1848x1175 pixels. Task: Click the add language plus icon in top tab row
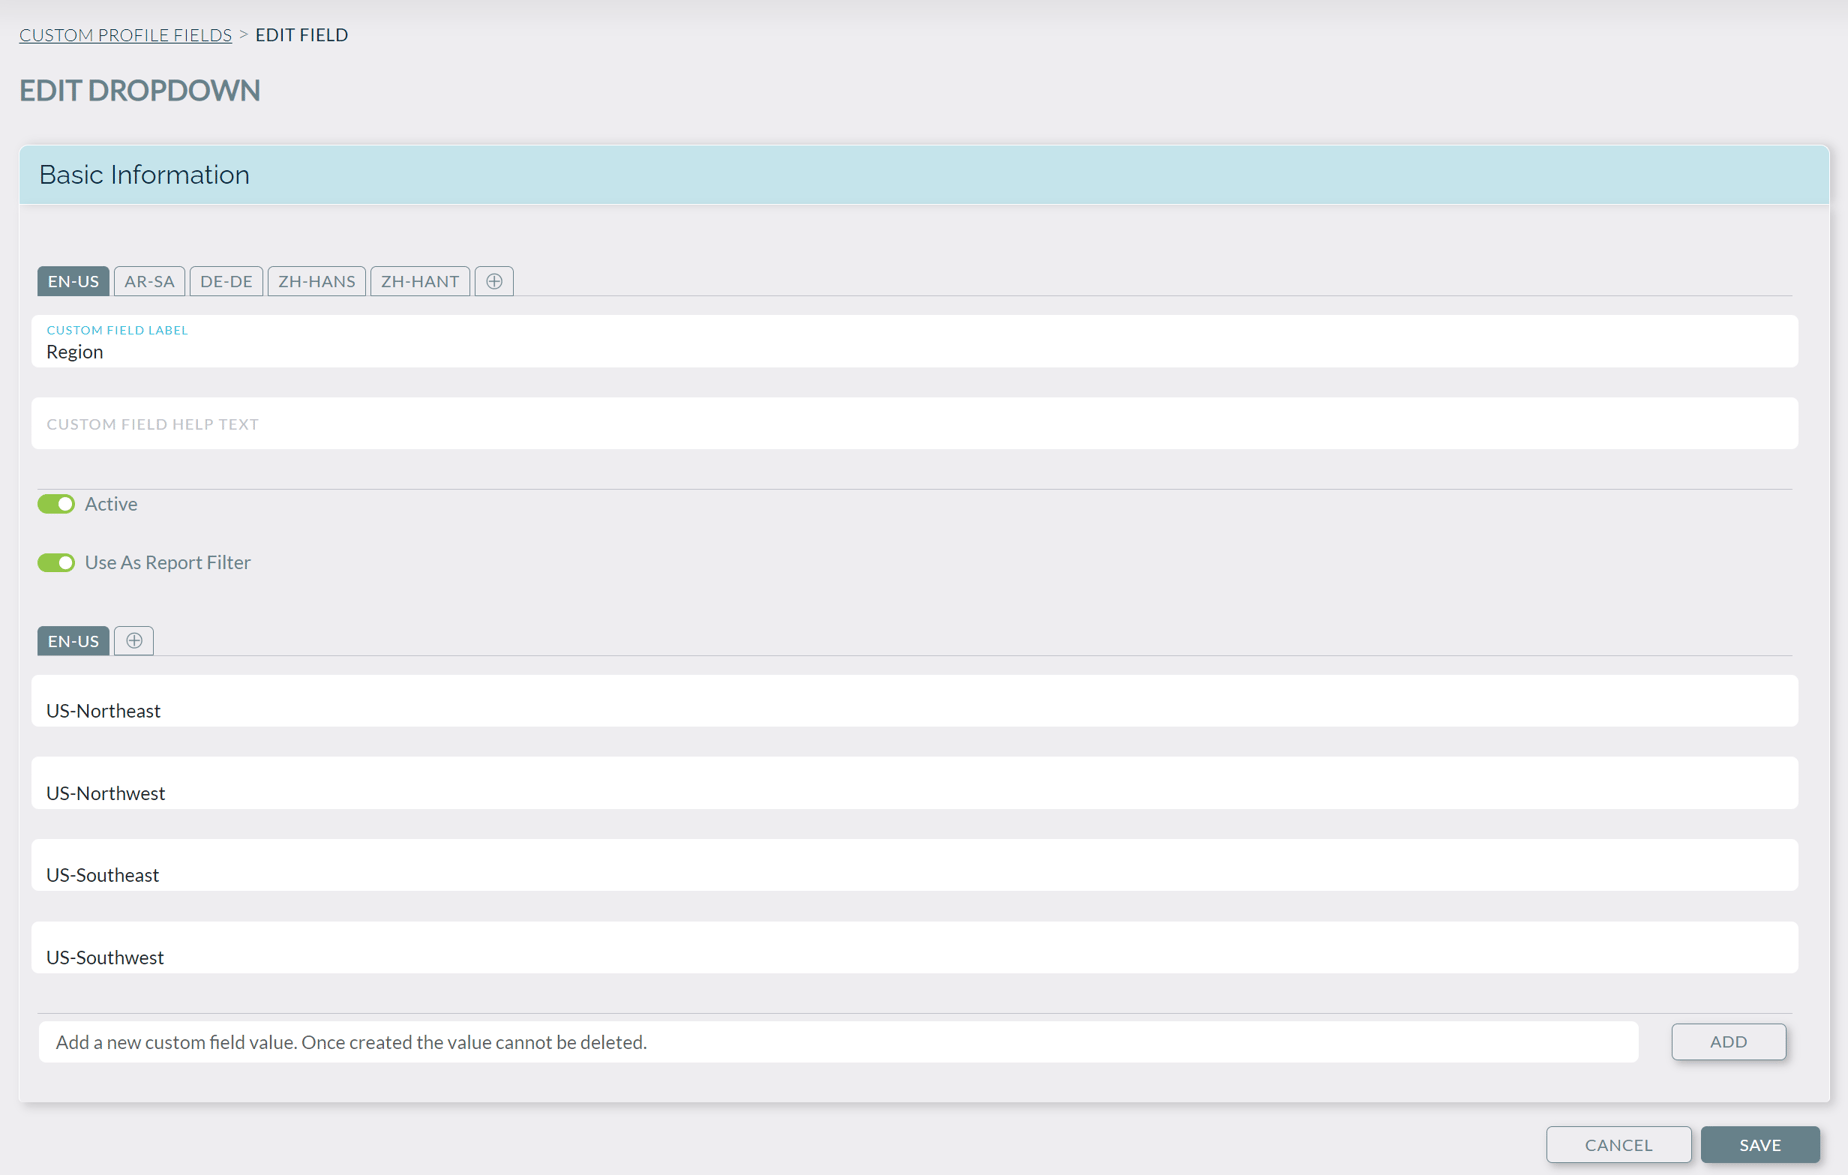(x=493, y=281)
